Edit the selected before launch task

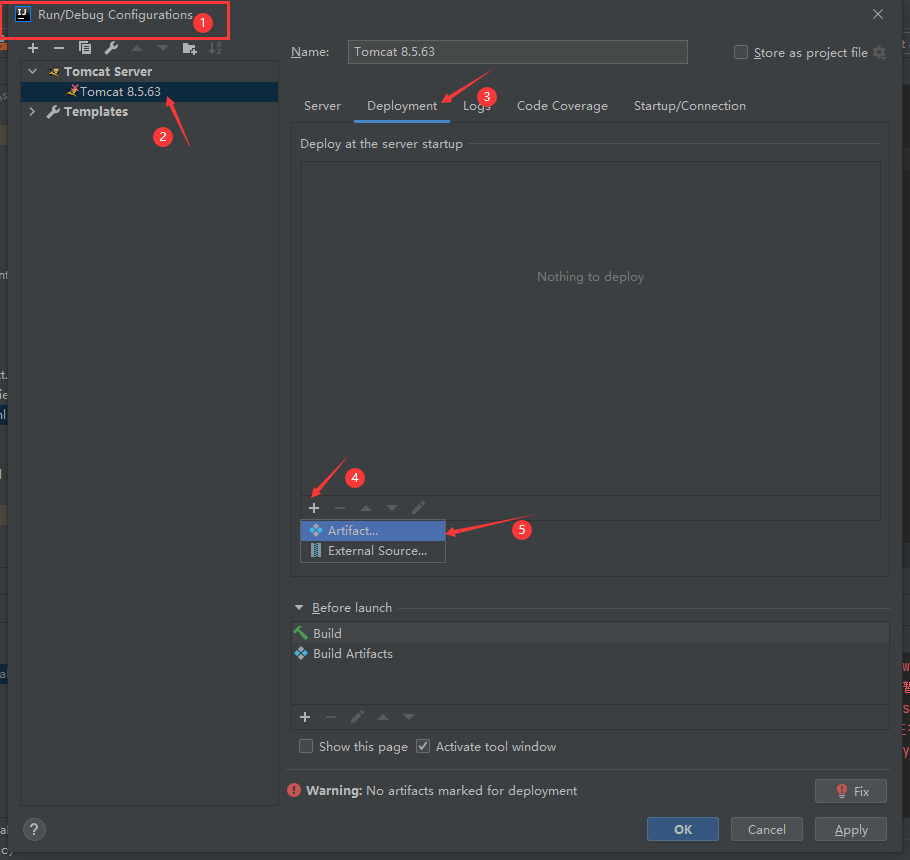(x=357, y=717)
